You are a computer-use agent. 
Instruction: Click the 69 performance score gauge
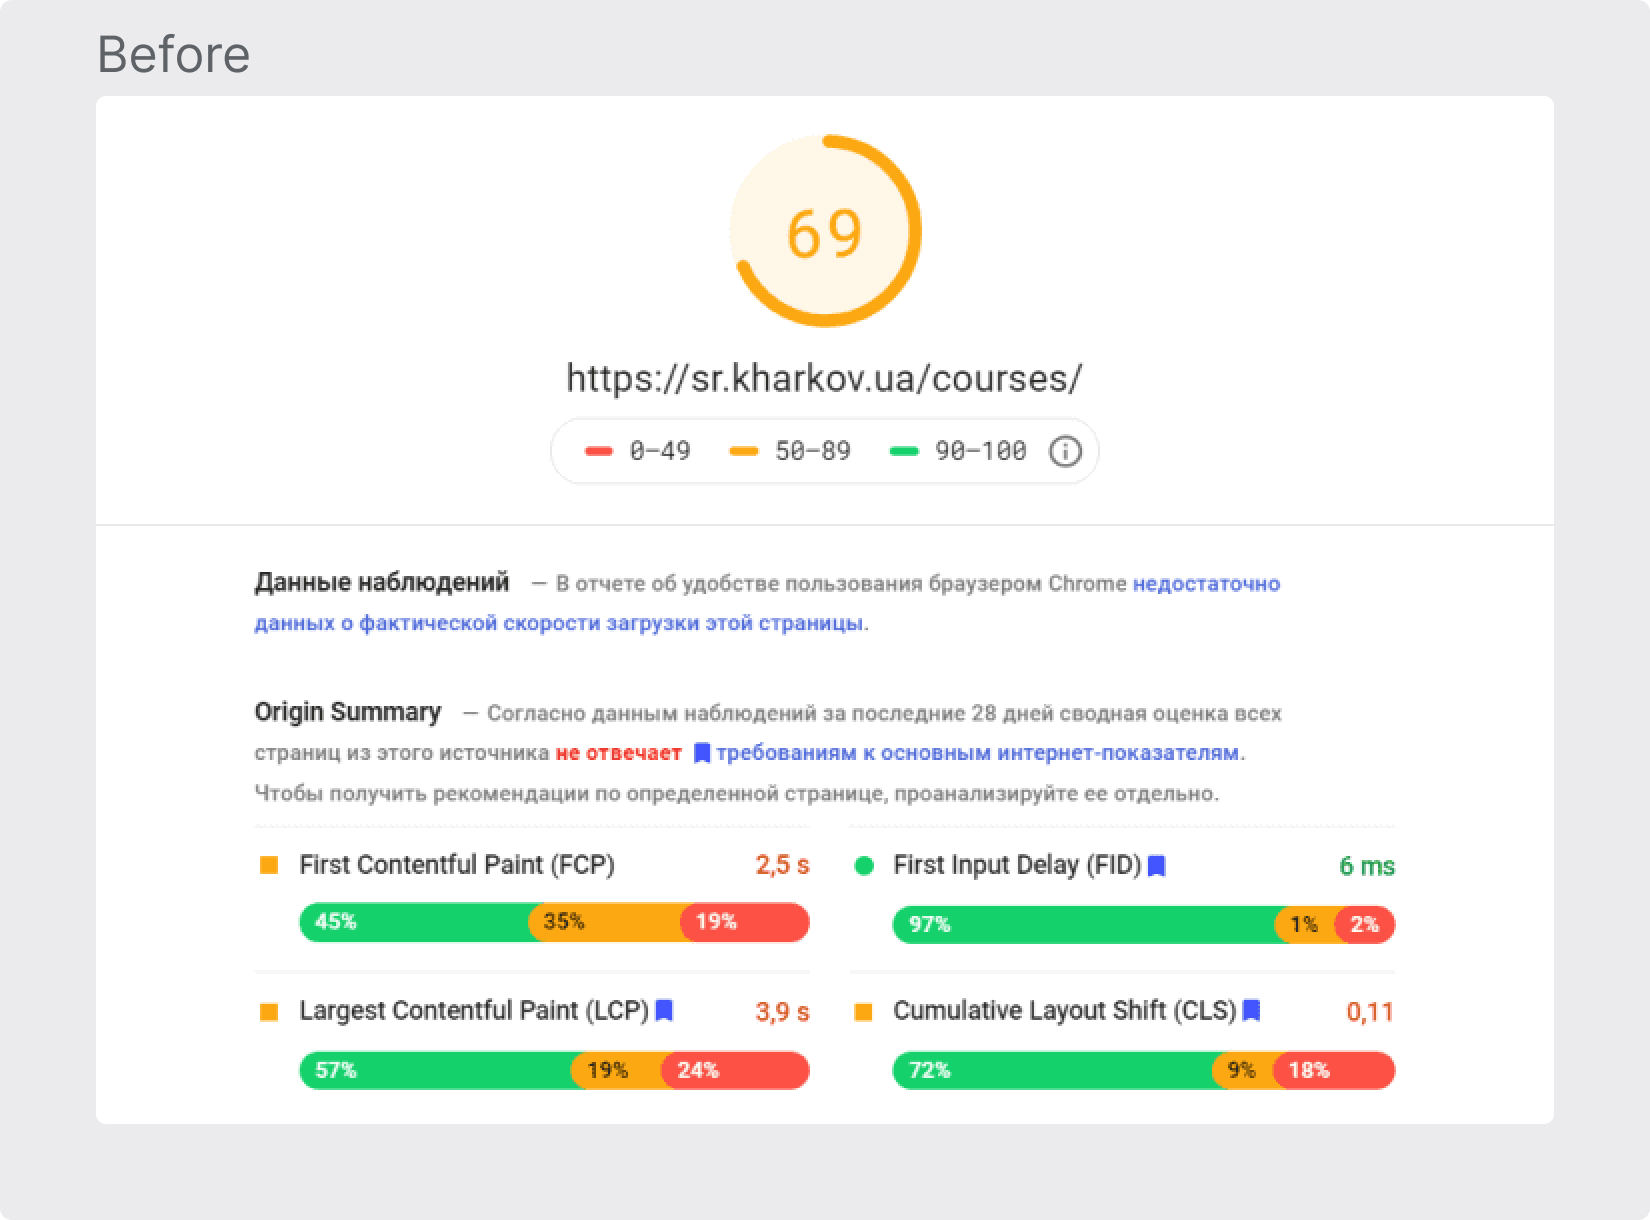[x=825, y=231]
